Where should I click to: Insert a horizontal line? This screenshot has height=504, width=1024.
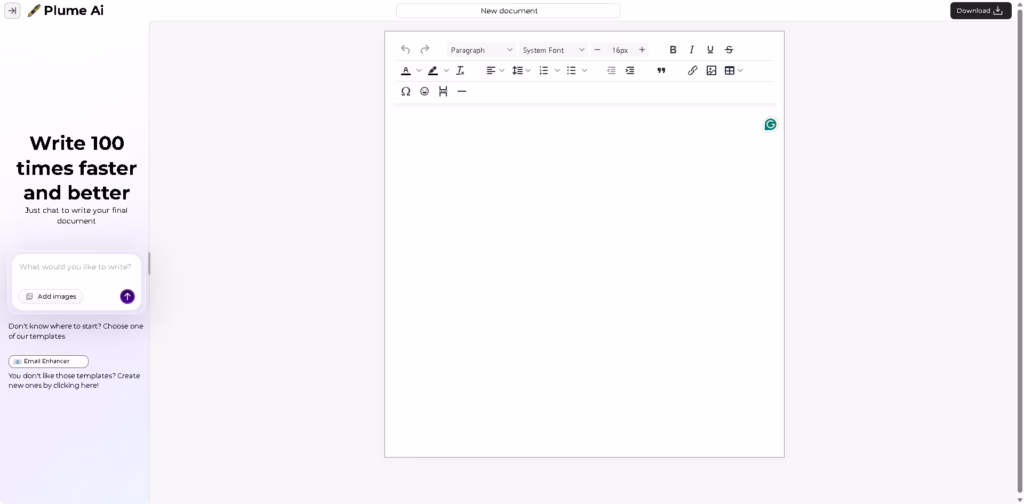click(462, 92)
